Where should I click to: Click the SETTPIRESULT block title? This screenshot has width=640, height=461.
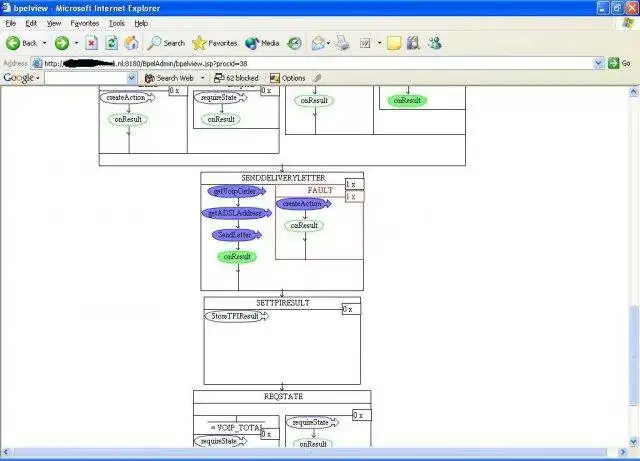(x=283, y=303)
